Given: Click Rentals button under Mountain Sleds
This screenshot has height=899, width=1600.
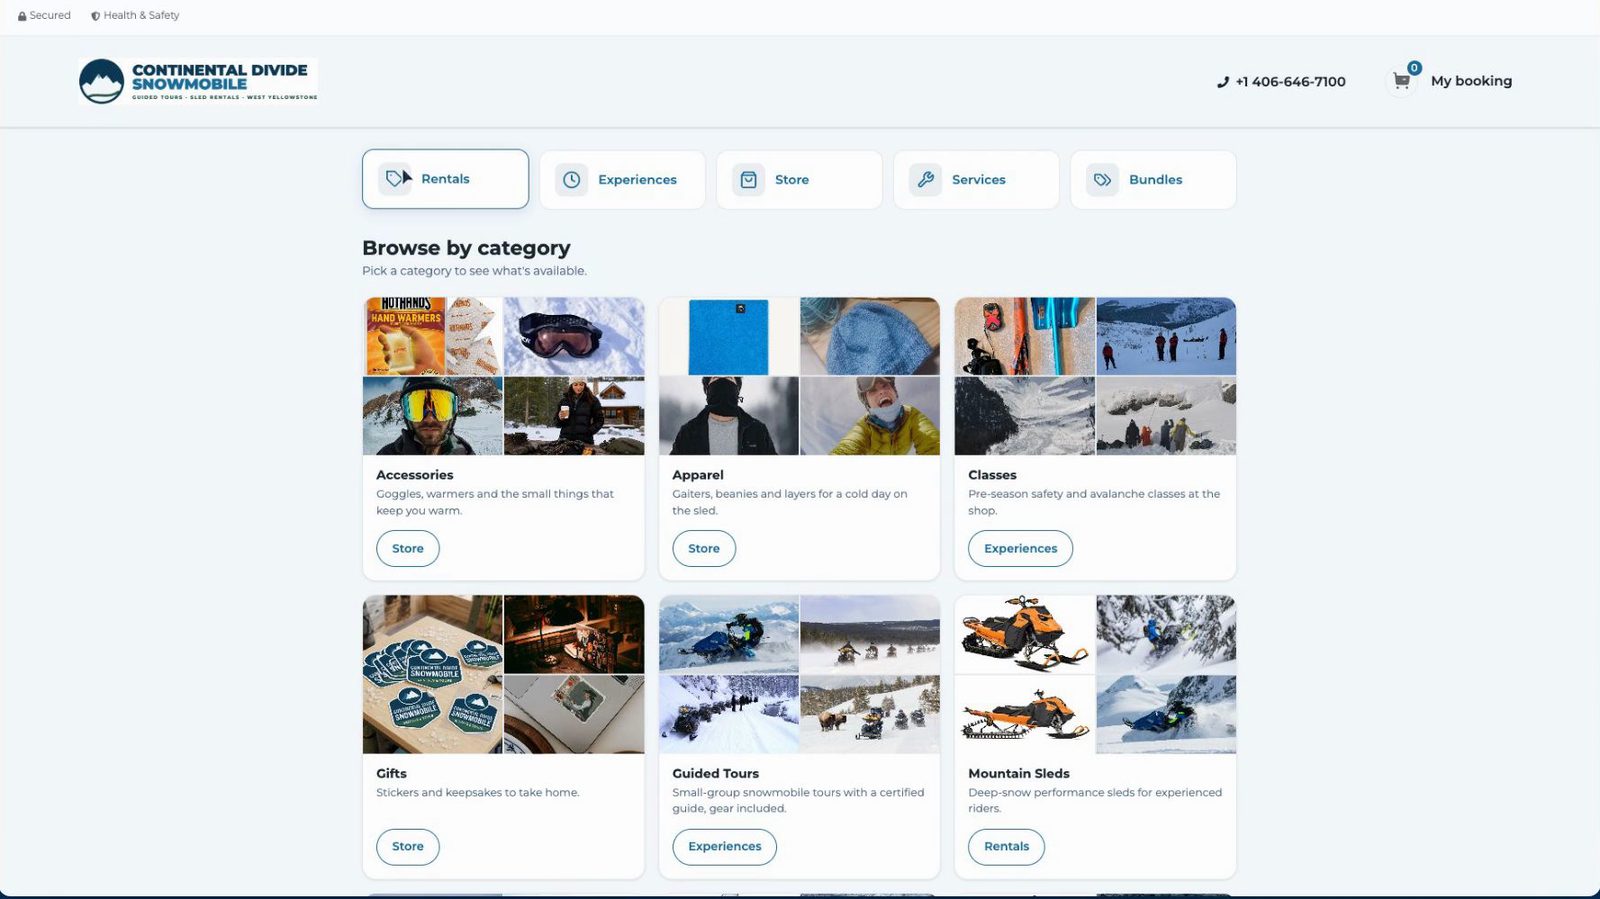Looking at the screenshot, I should [1006, 846].
